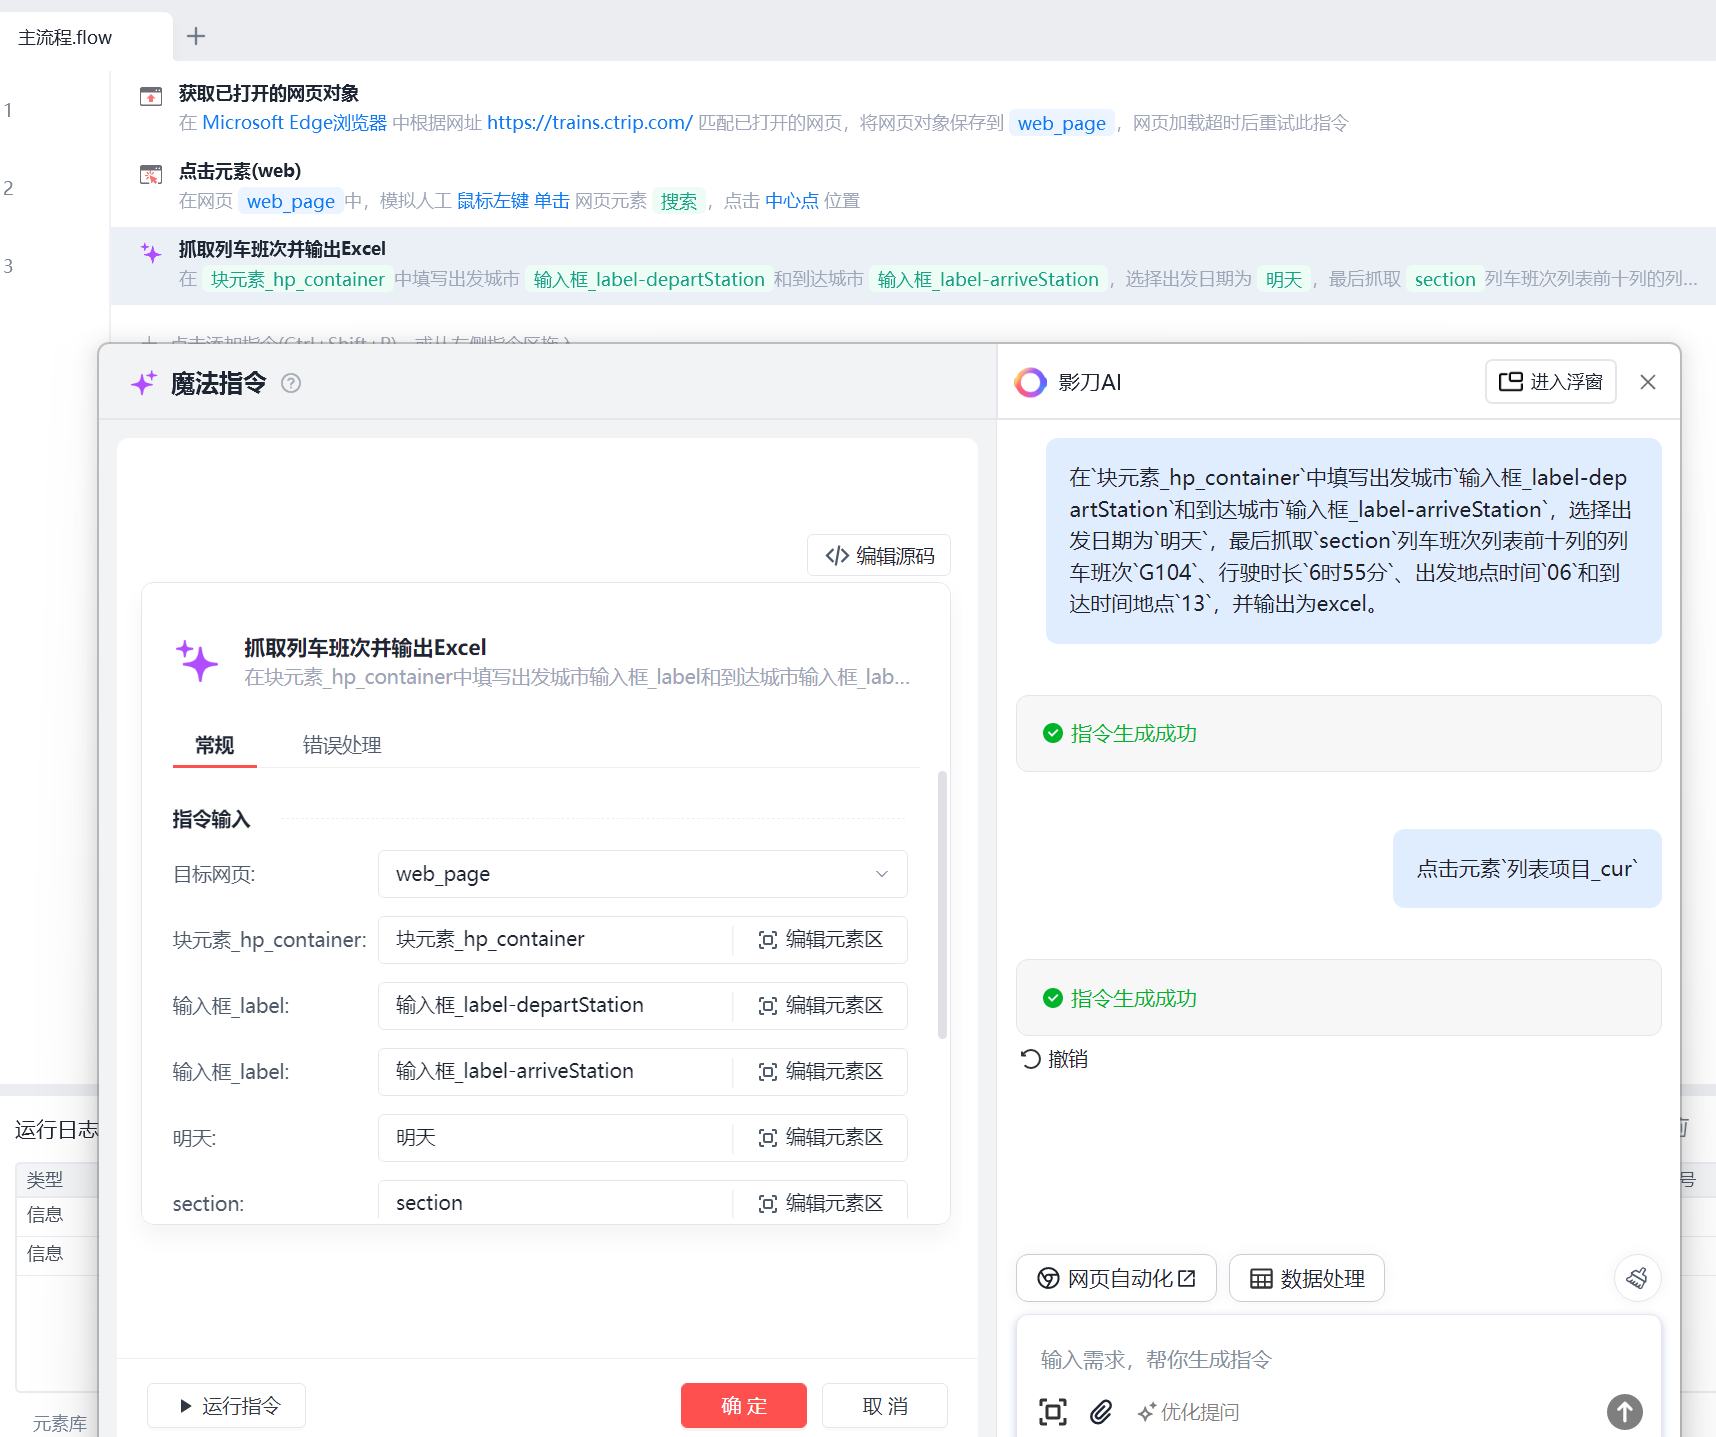
Task: Click the 撤销 undo icon
Action: pos(1031,1059)
